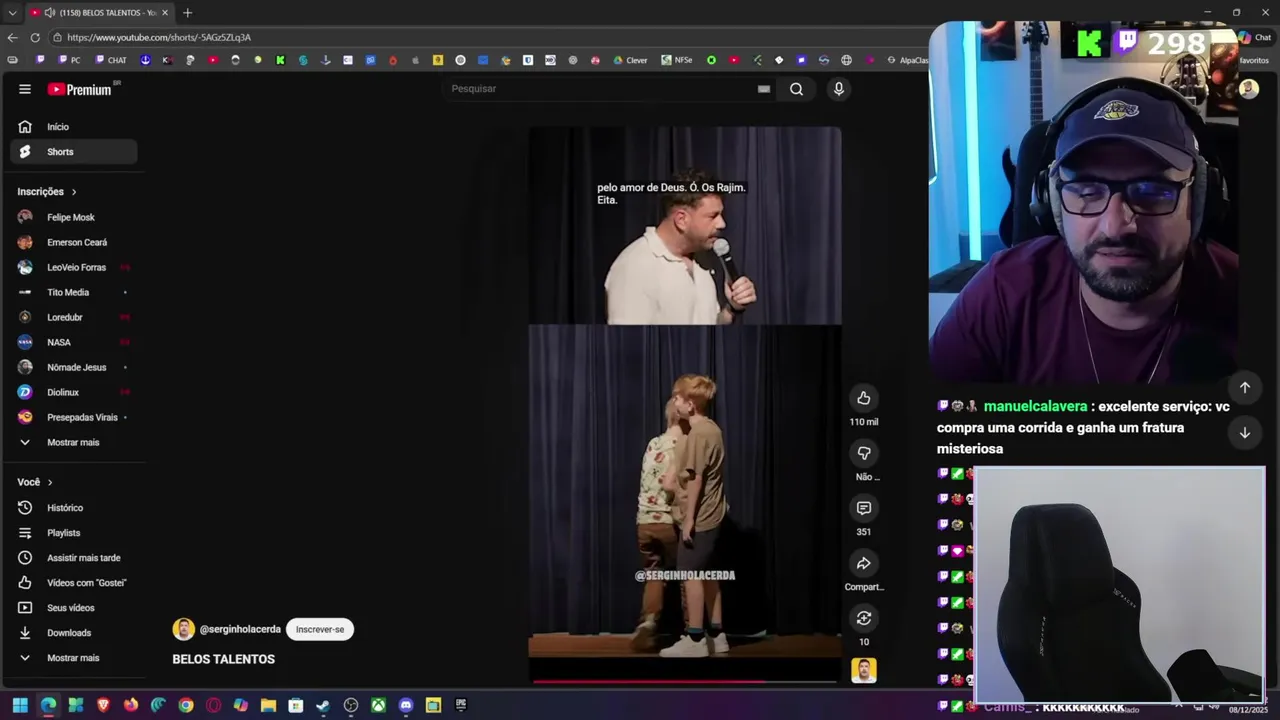Open Firefox from taskbar

(x=131, y=705)
